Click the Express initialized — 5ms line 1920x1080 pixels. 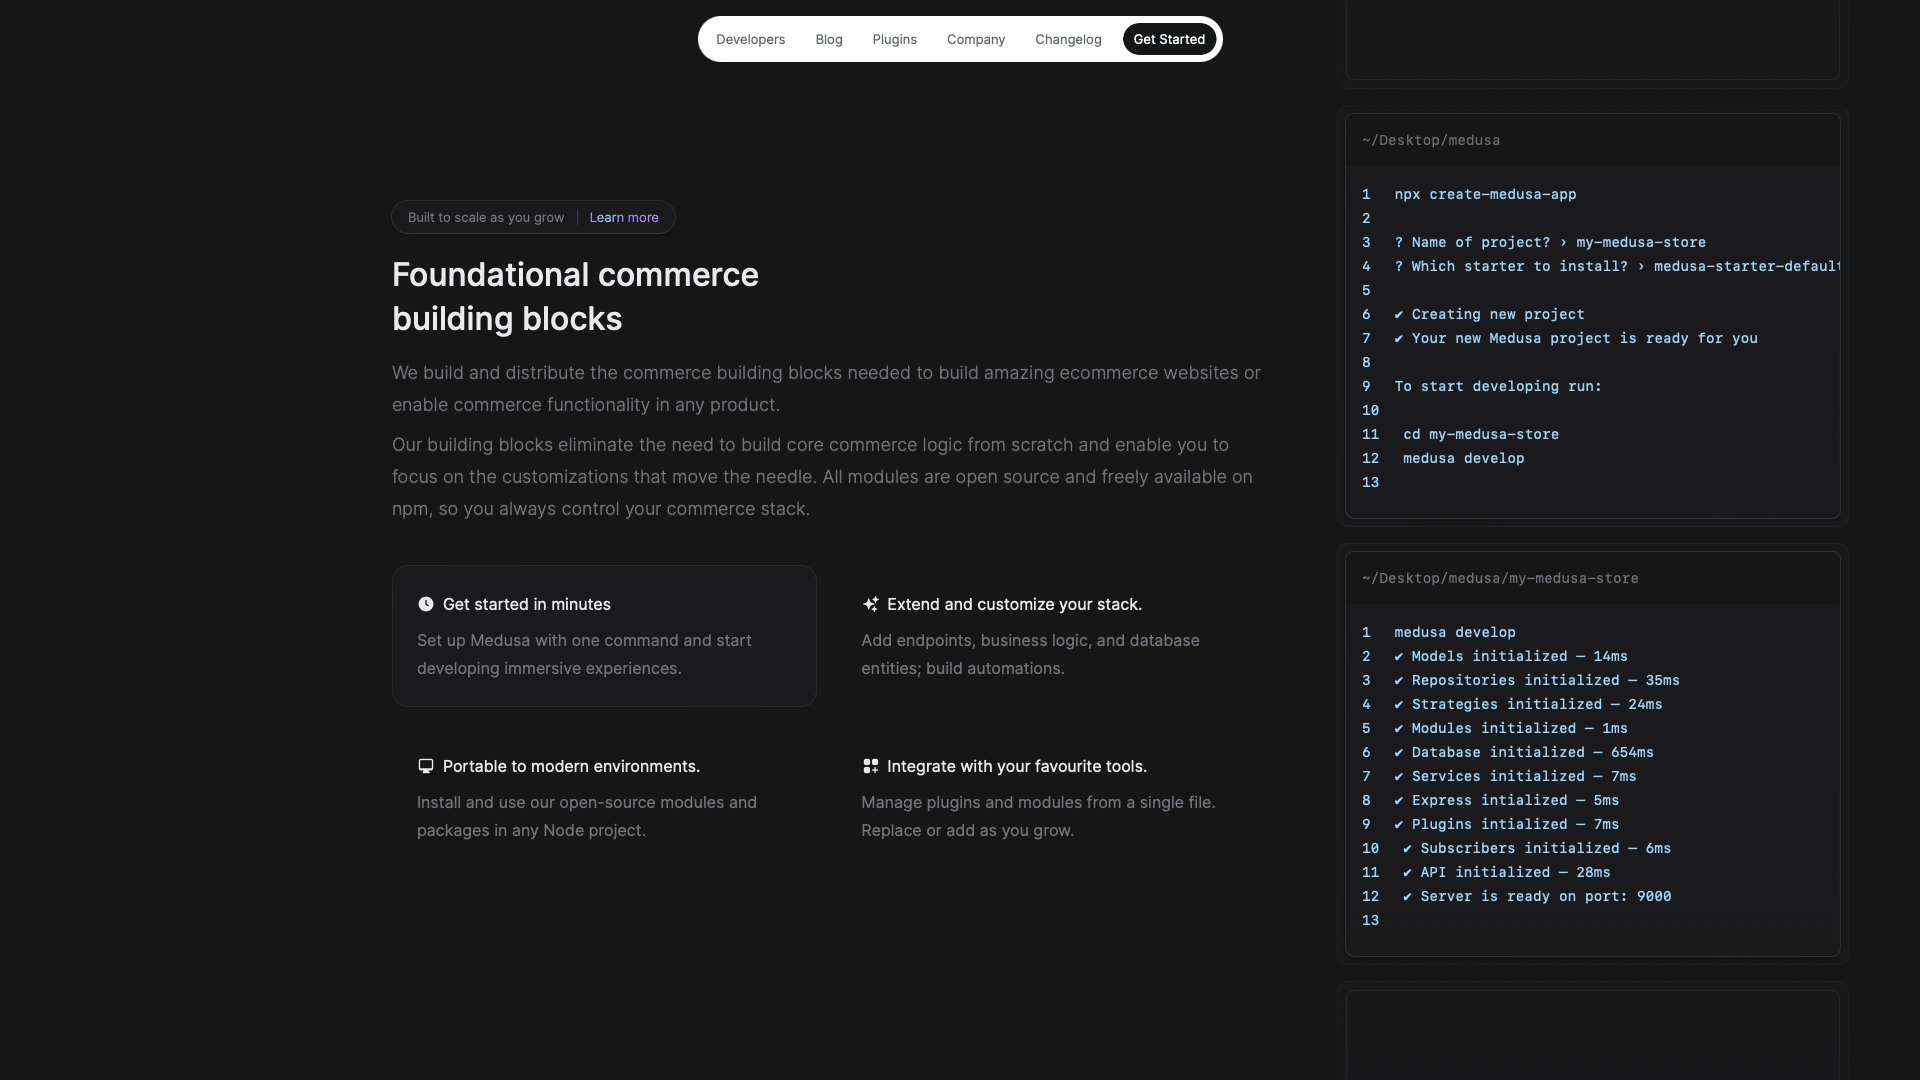[1507, 800]
